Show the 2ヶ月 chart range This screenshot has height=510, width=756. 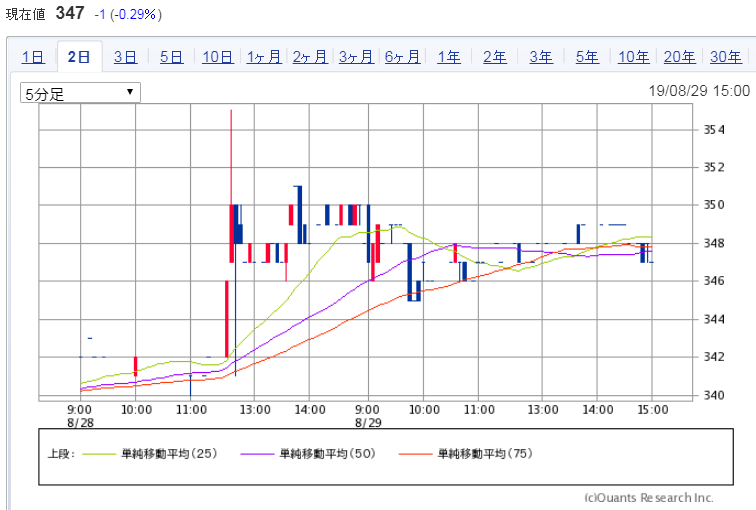click(310, 57)
